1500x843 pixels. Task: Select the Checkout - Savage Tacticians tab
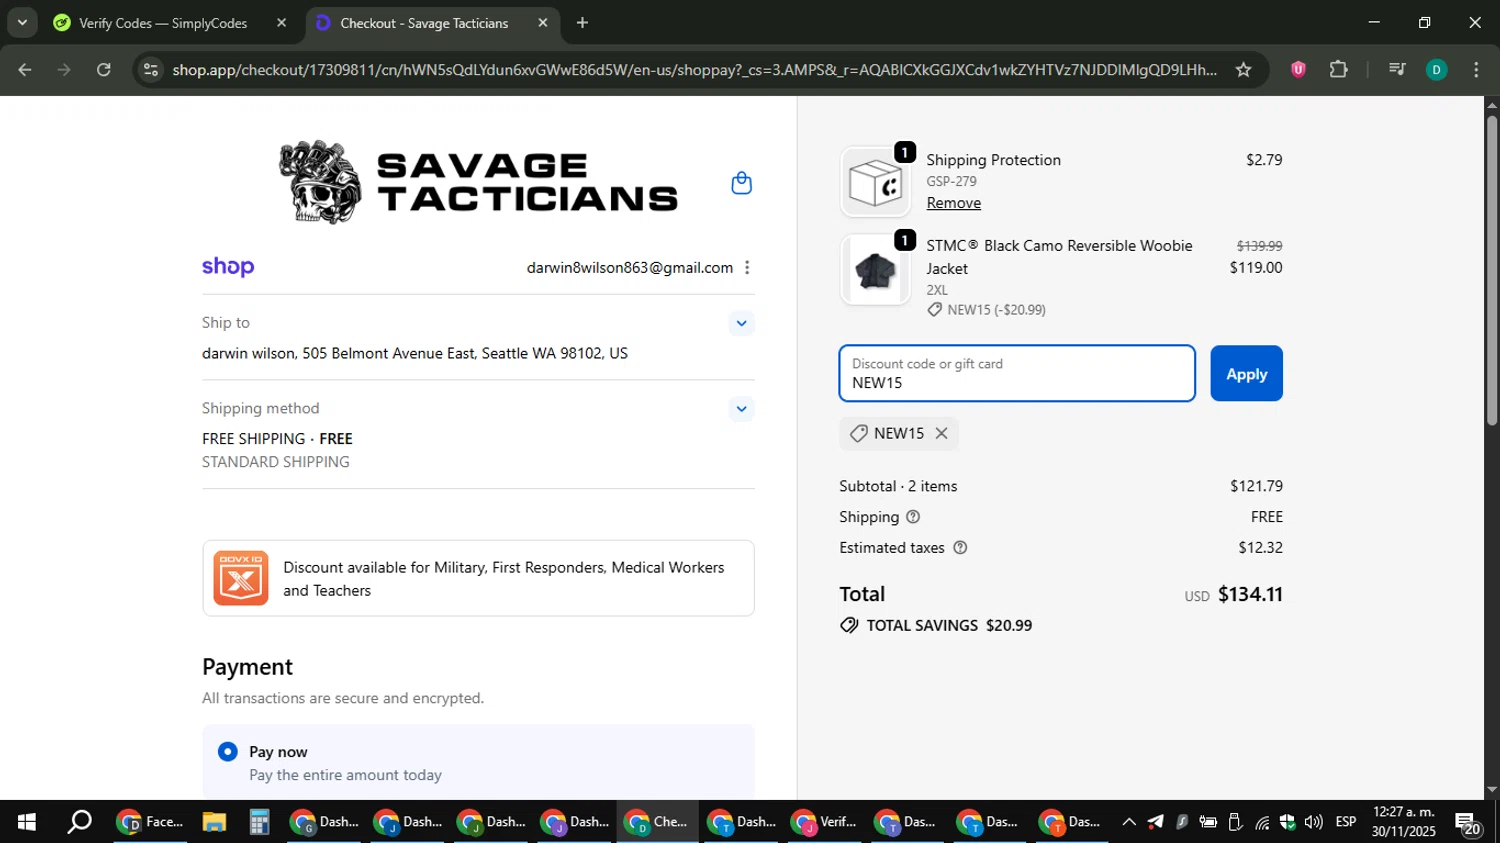[x=423, y=23]
